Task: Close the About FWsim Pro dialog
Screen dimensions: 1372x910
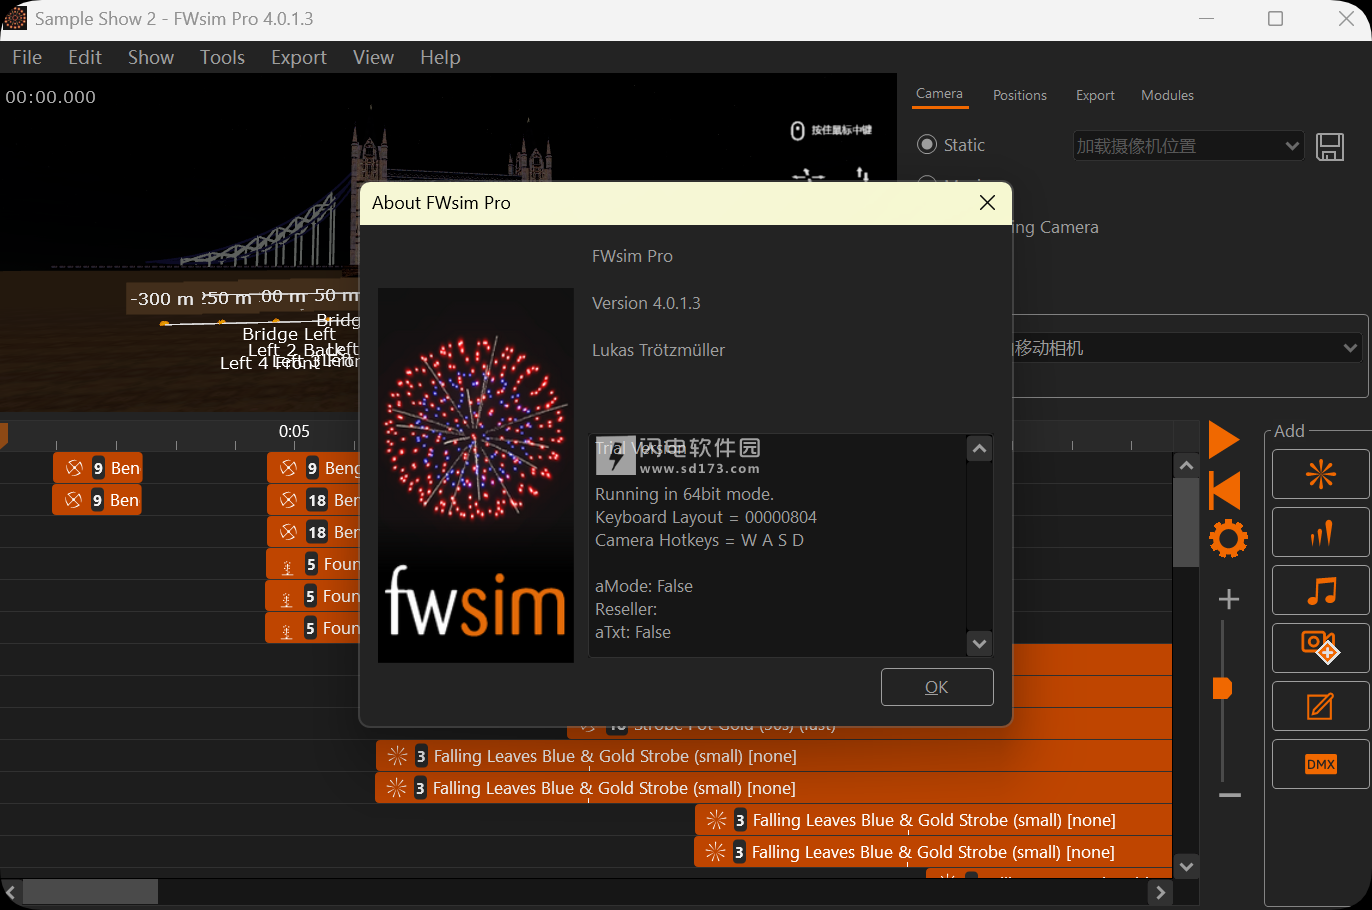Action: pyautogui.click(x=987, y=203)
